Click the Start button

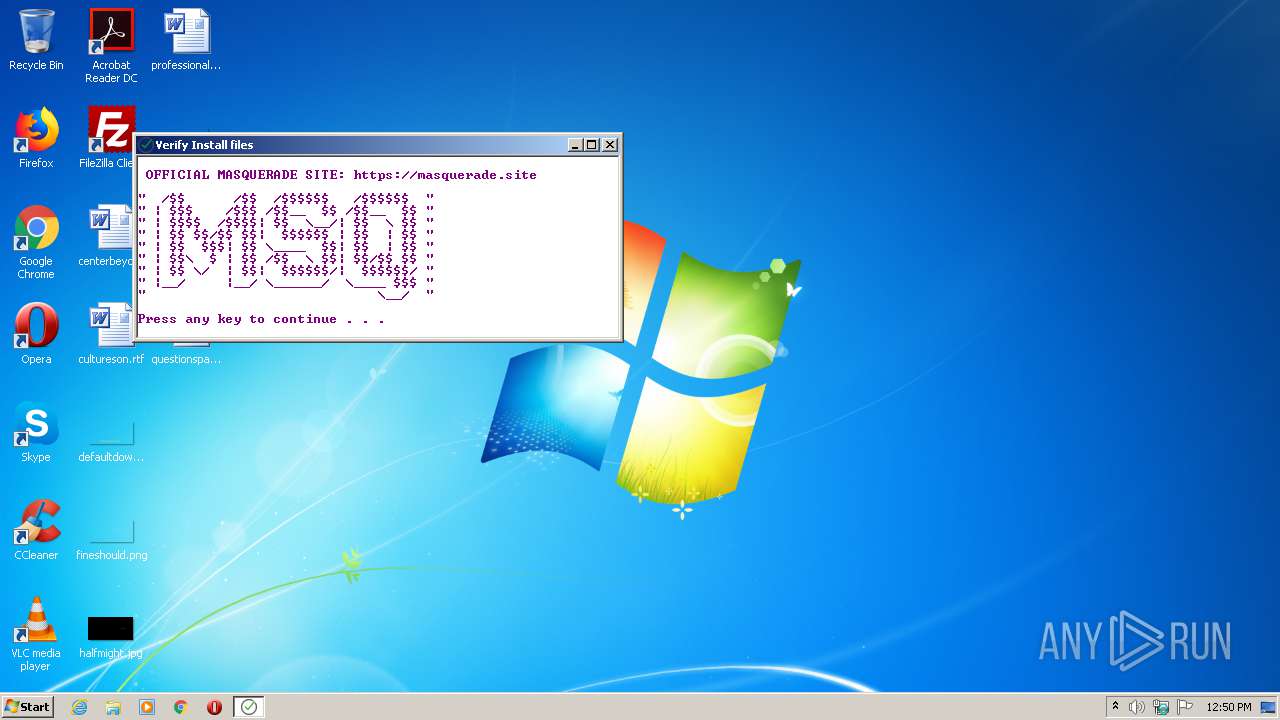(x=27, y=707)
